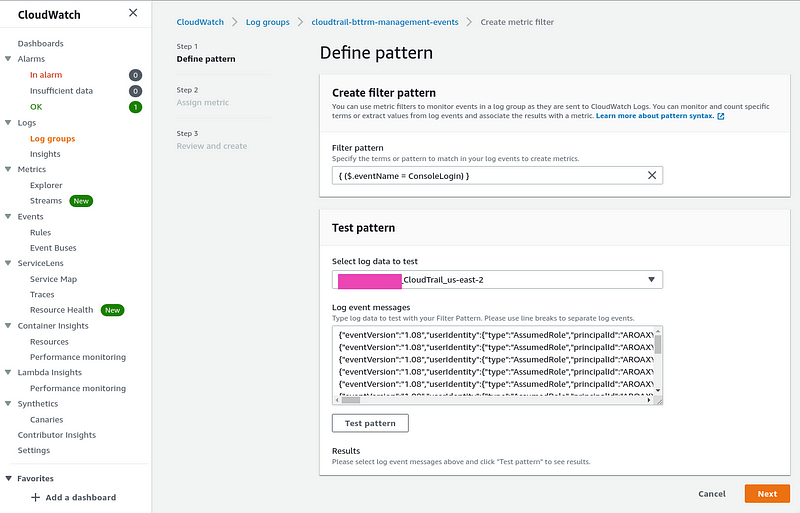Collapse the Container Insights section
The height and width of the screenshot is (513, 800).
[x=8, y=326]
